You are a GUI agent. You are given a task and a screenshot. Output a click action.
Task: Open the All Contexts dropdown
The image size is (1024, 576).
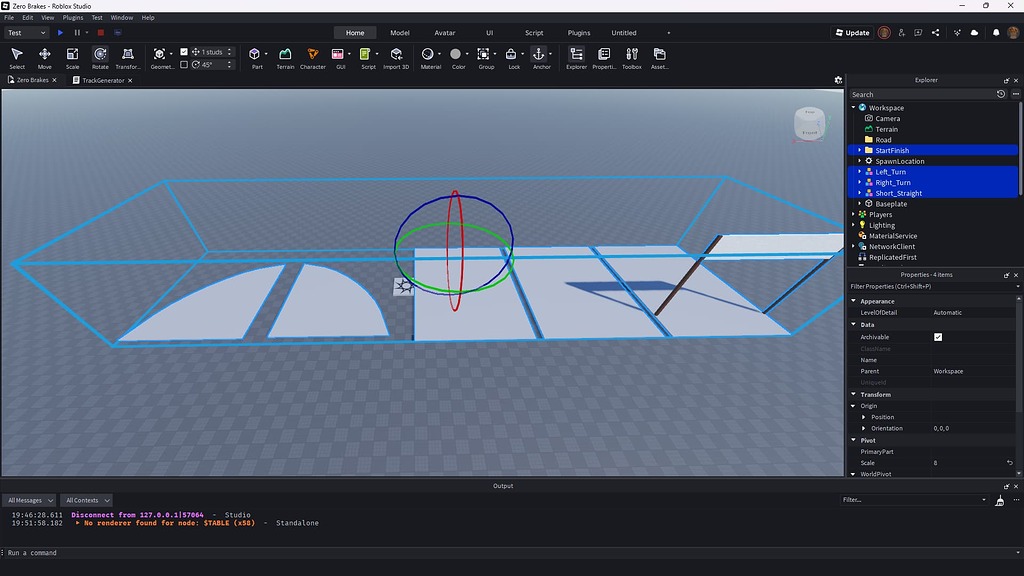[87, 500]
